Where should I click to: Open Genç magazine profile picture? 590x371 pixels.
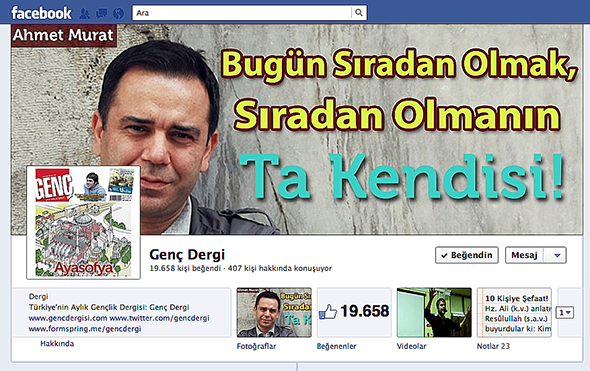coord(84,222)
